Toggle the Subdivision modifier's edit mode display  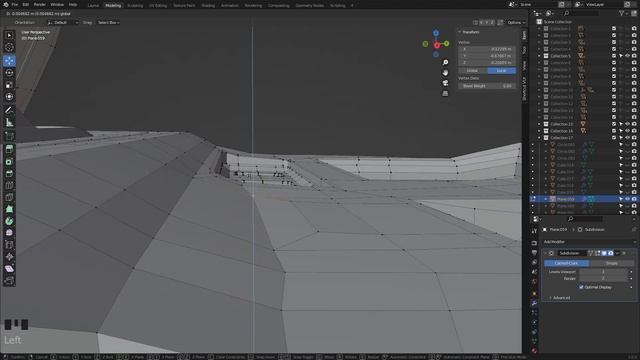click(597, 253)
